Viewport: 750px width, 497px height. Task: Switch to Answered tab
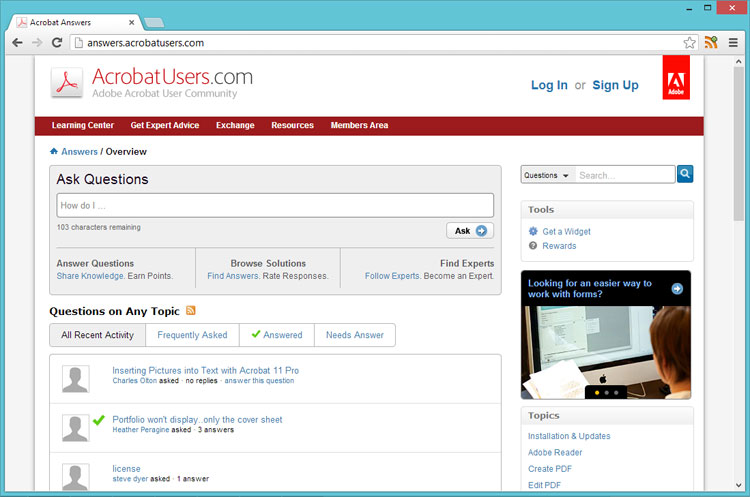[277, 335]
